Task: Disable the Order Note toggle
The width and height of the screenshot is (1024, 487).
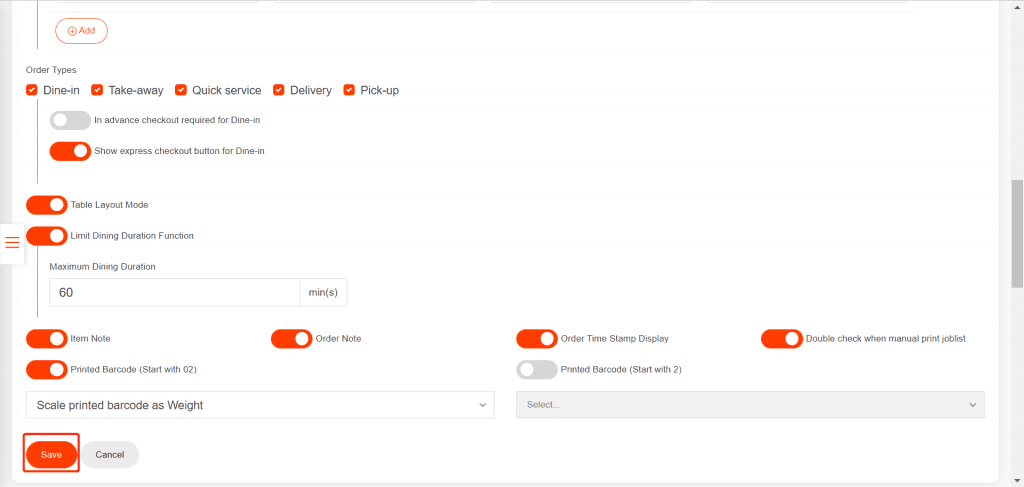Action: 291,339
